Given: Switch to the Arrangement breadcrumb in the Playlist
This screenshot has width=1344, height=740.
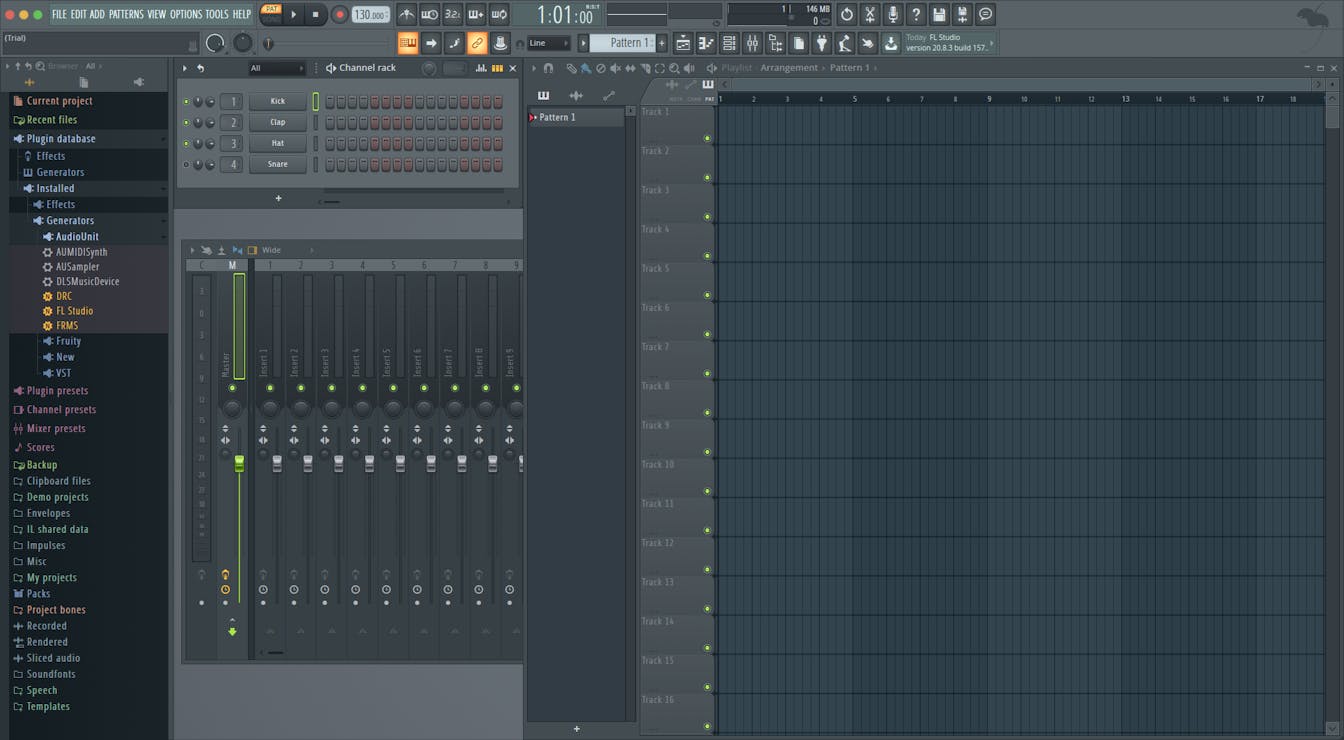Looking at the screenshot, I should [x=790, y=67].
